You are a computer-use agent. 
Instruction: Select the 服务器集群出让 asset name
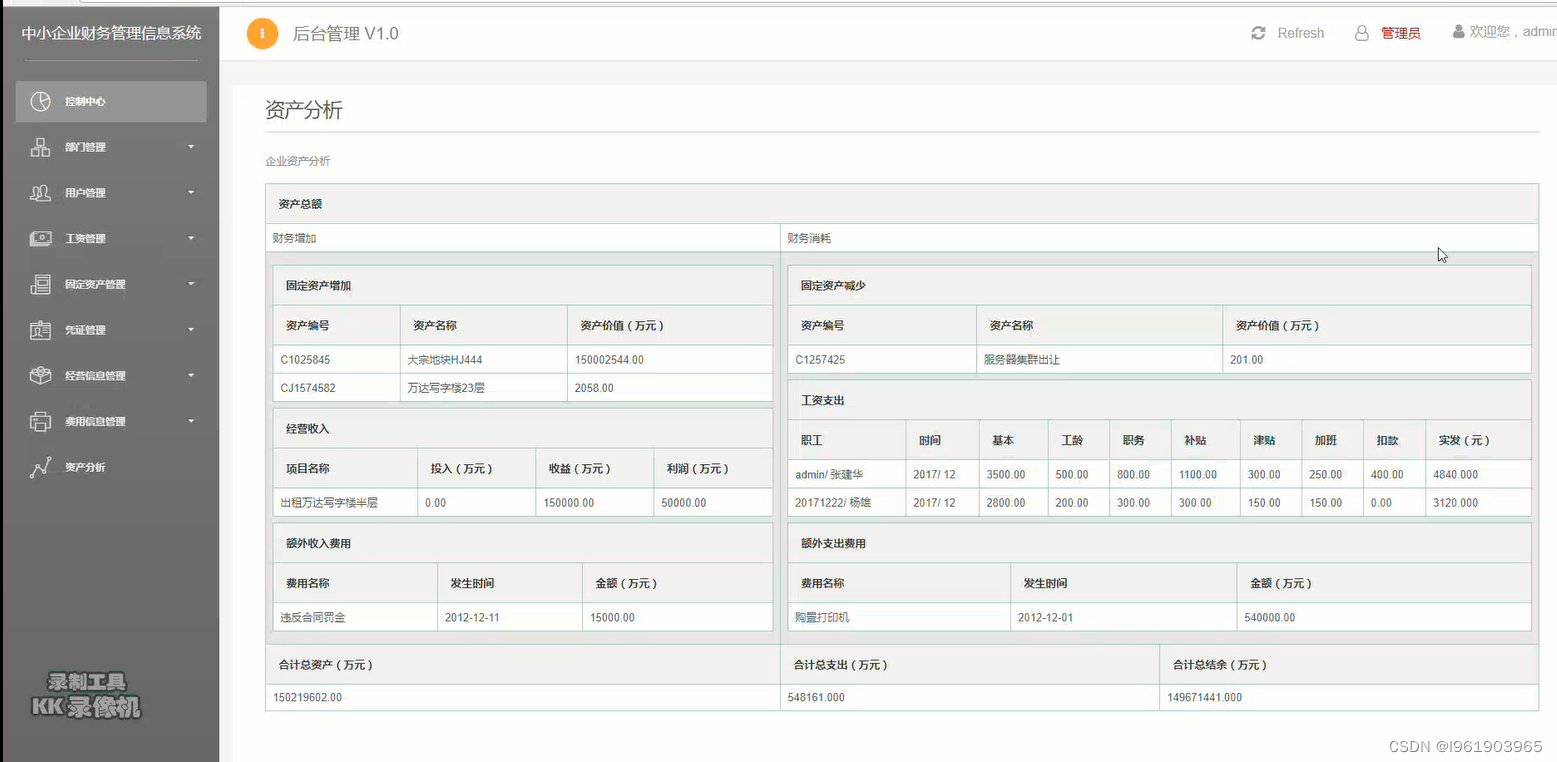(1021, 360)
